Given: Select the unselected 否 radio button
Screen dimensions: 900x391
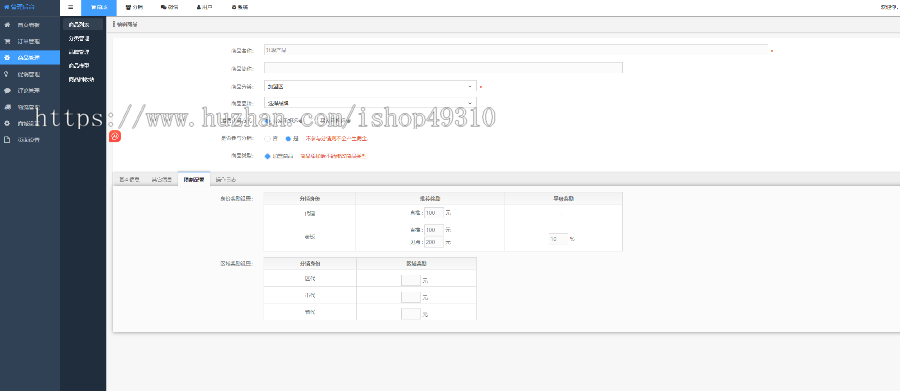Looking at the screenshot, I should (x=267, y=139).
